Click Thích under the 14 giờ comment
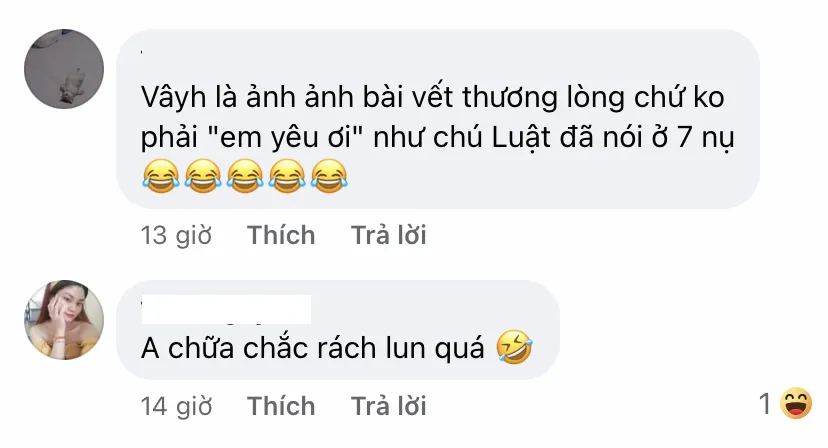The width and height of the screenshot is (828, 448). click(x=281, y=406)
